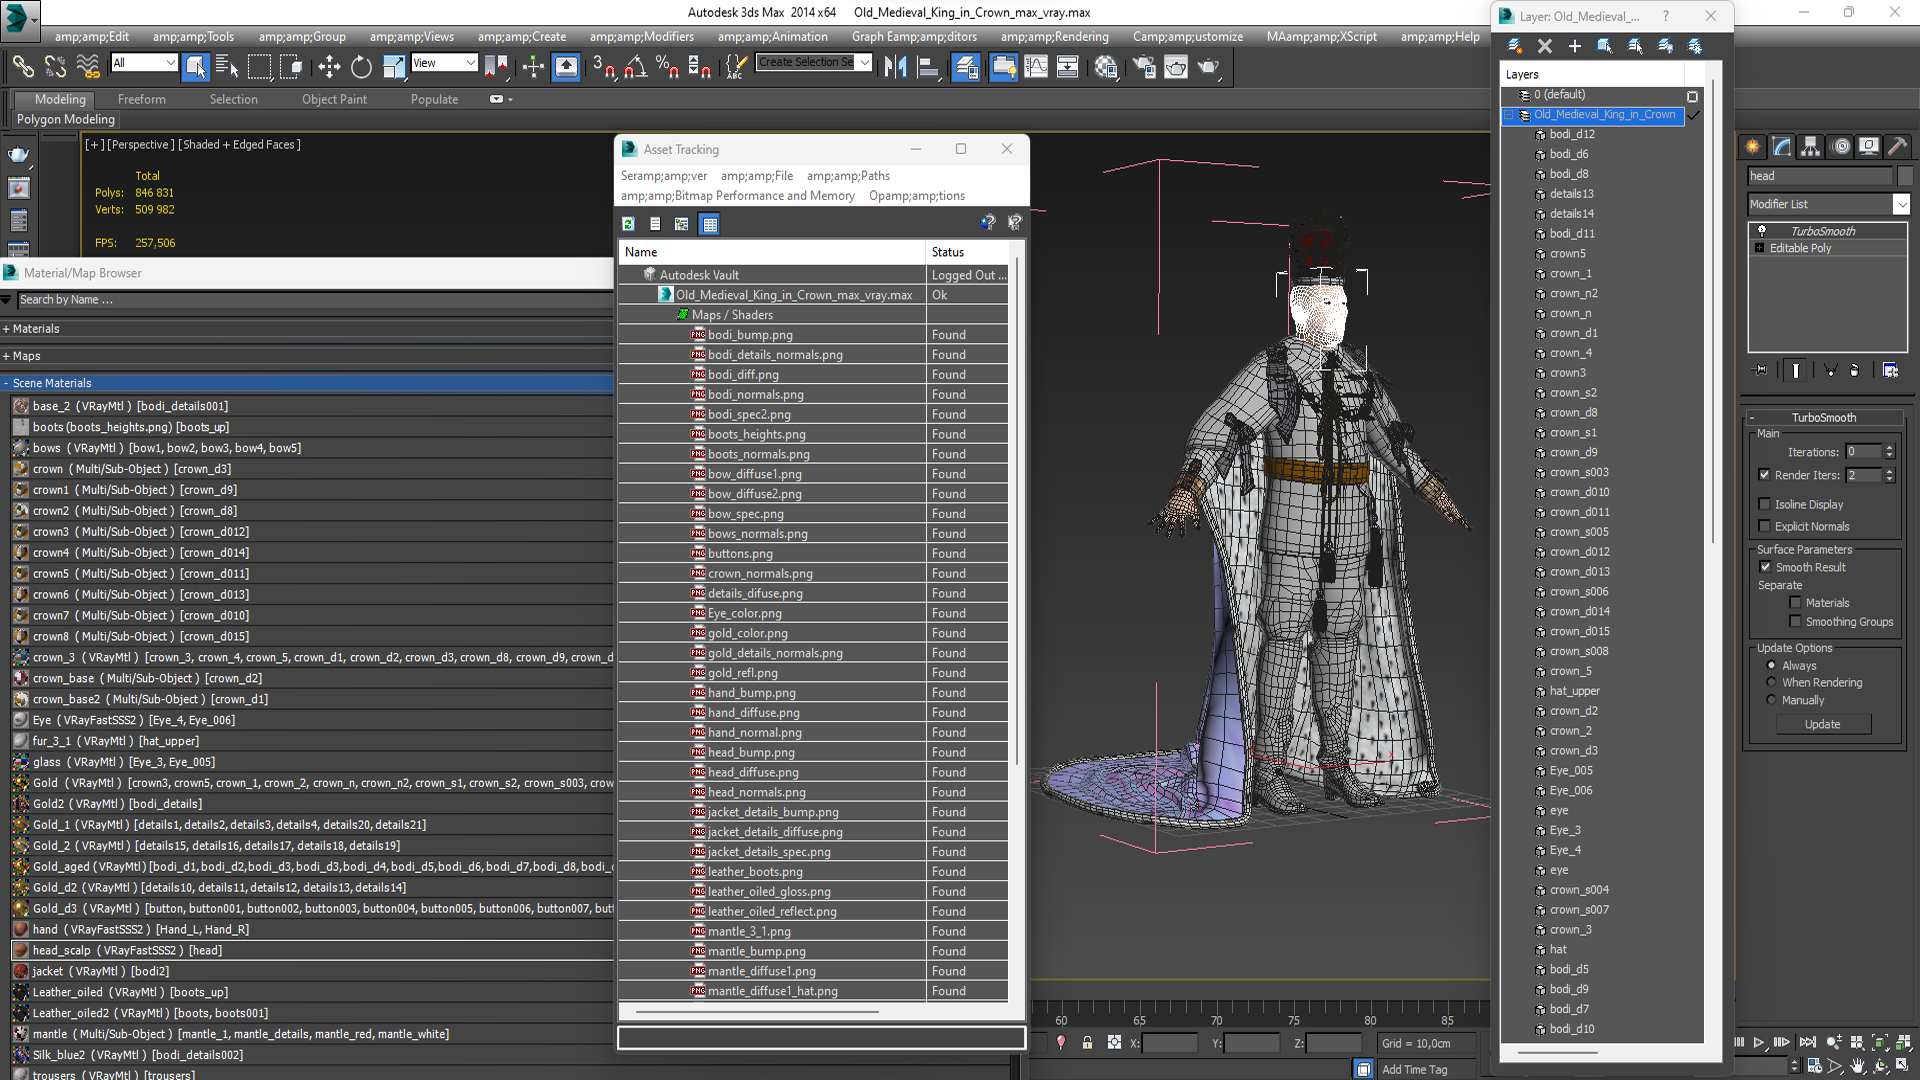Collapse Old_Medieval_King_in_Crown layer tree

(x=1509, y=115)
